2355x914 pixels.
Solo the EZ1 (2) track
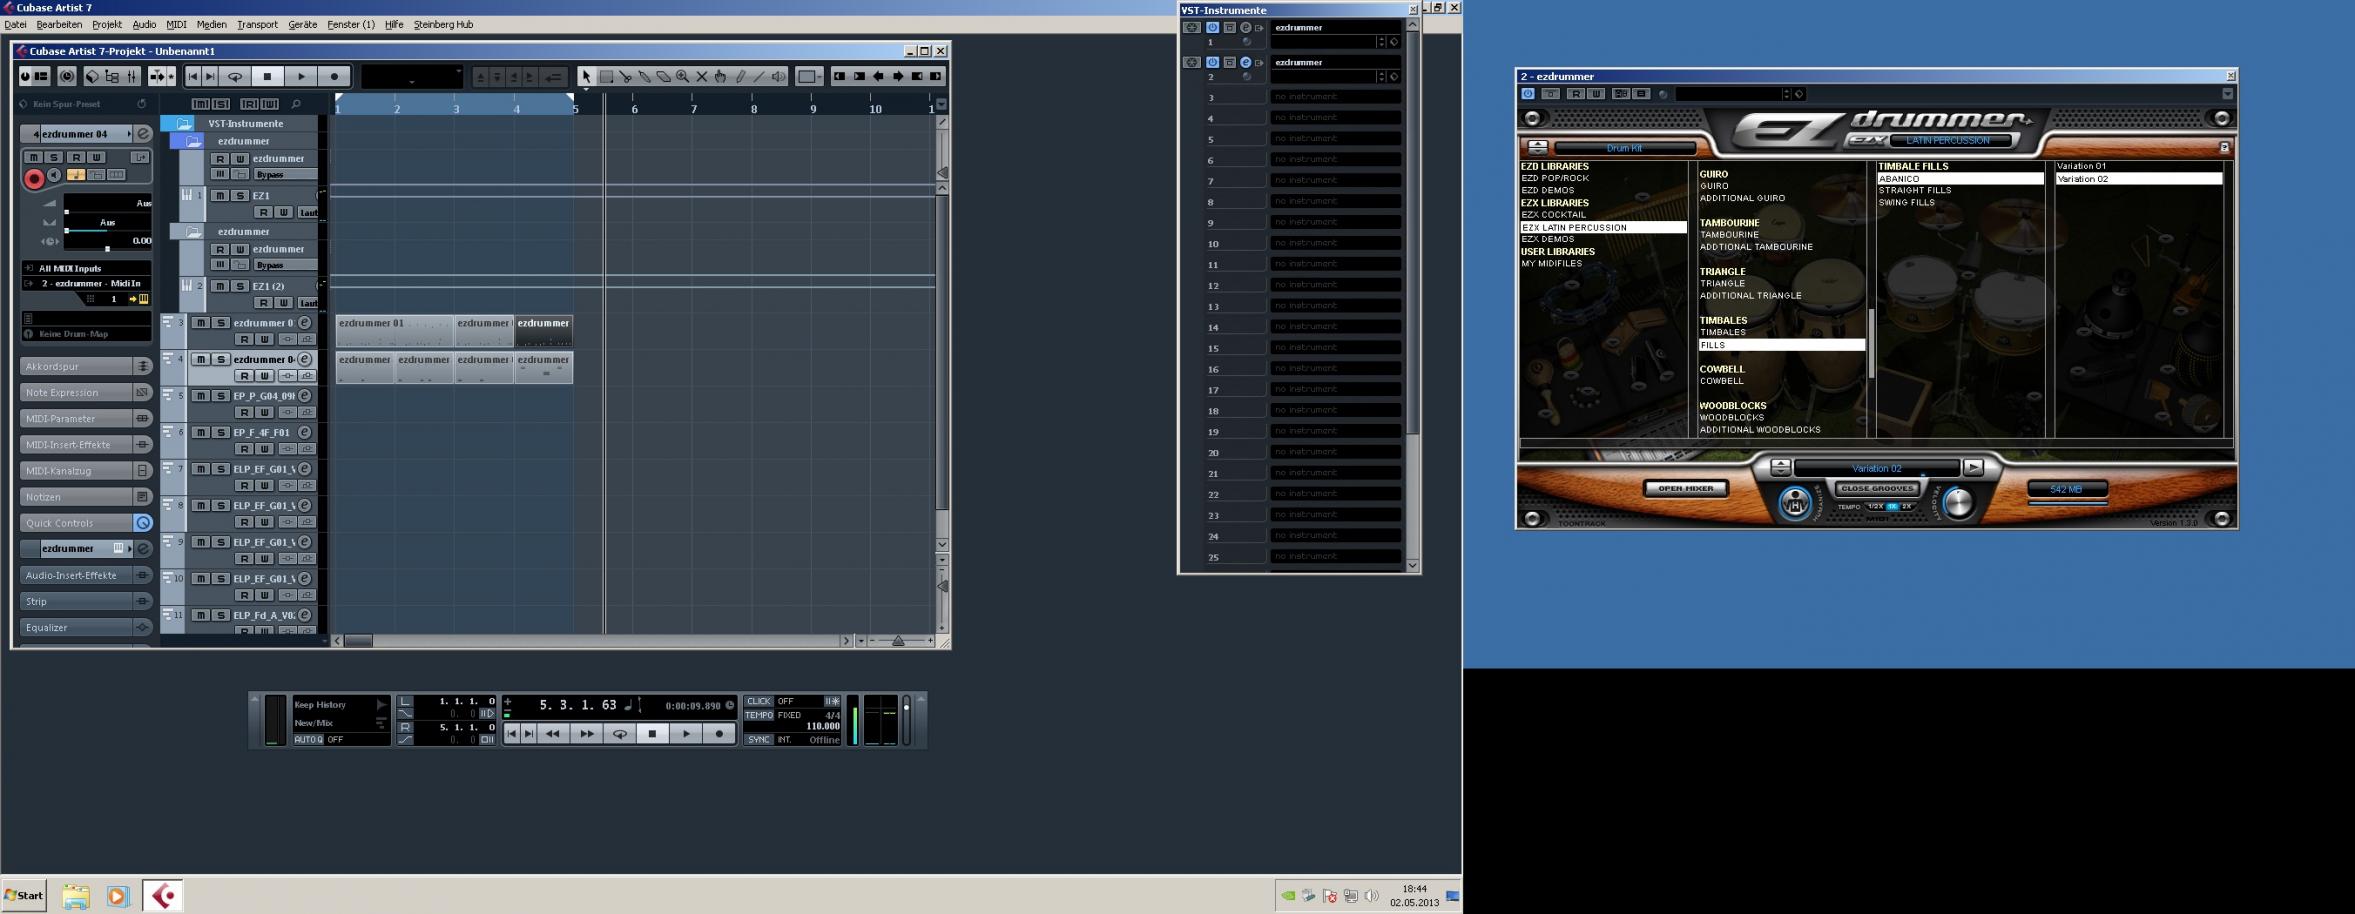click(239, 286)
